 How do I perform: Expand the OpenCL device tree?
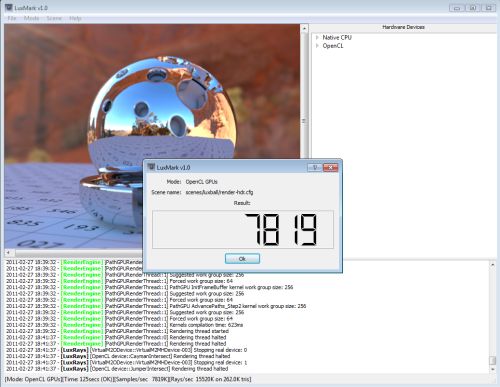click(317, 46)
